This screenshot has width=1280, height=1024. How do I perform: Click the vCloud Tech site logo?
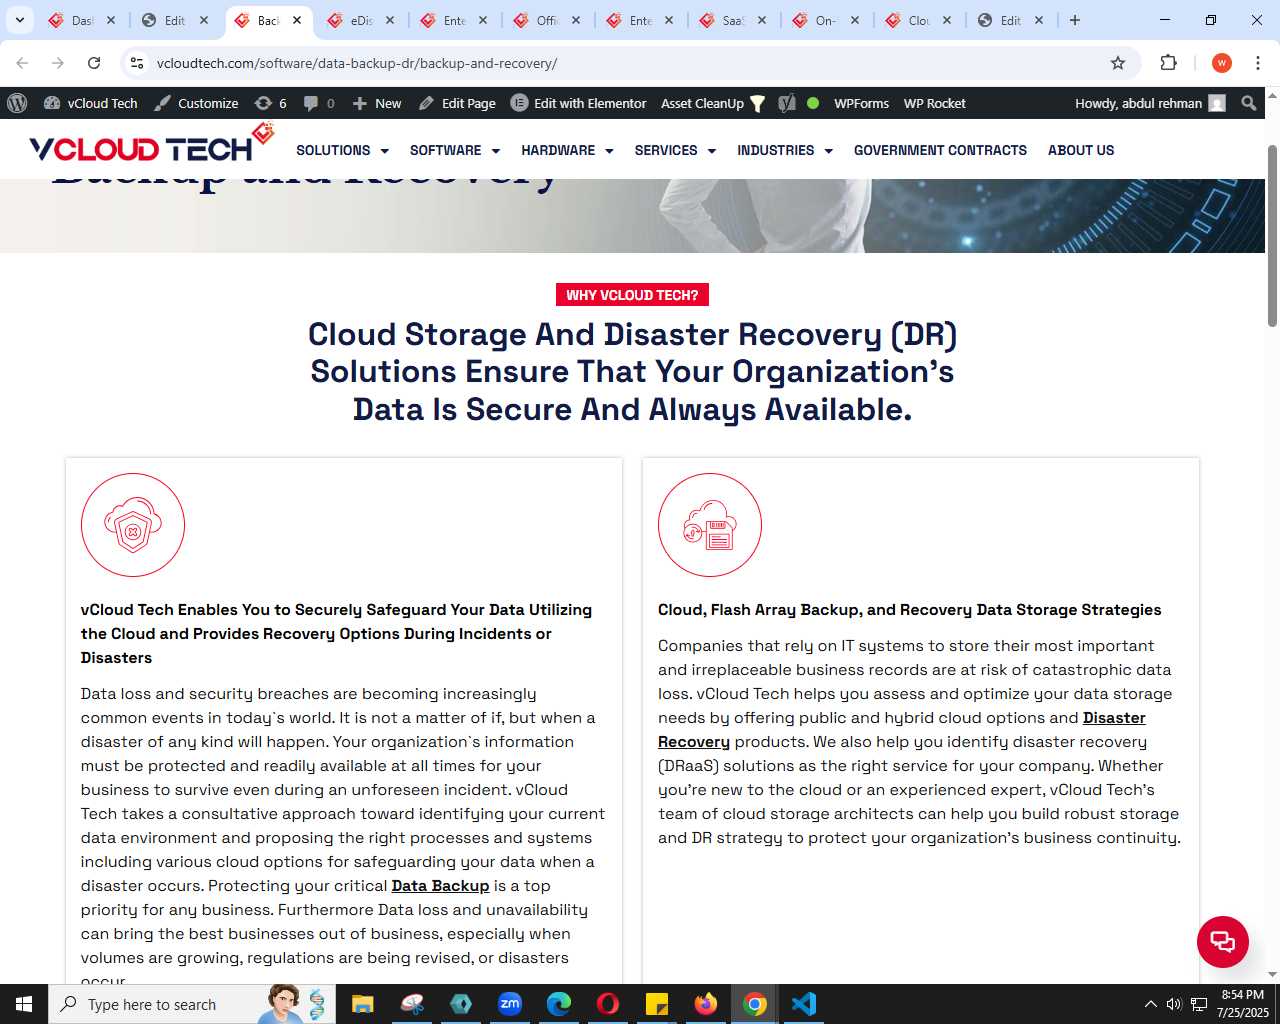pyautogui.click(x=152, y=144)
